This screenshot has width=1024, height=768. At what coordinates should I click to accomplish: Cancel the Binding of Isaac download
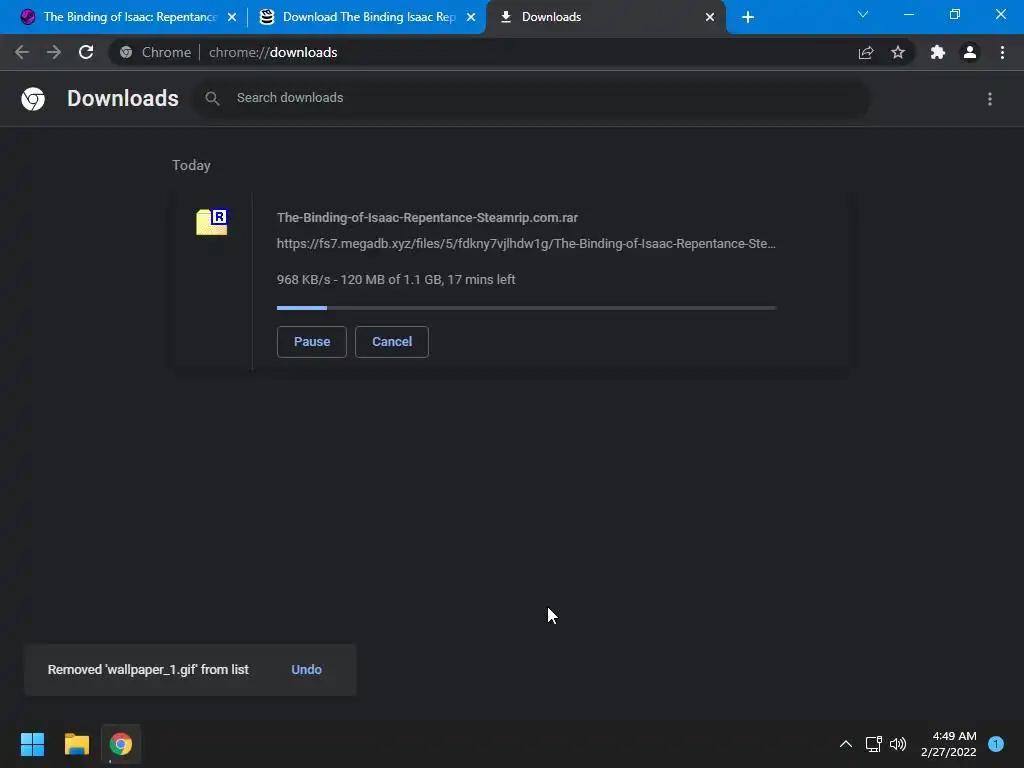tap(392, 342)
